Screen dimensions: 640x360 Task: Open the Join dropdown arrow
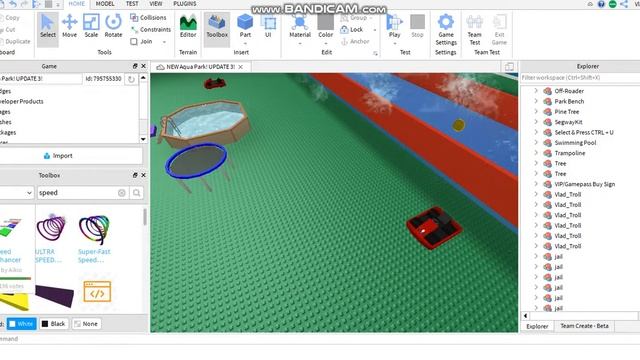click(164, 42)
